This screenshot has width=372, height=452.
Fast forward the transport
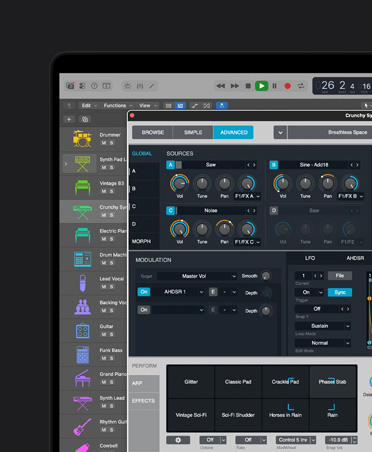[x=235, y=86]
